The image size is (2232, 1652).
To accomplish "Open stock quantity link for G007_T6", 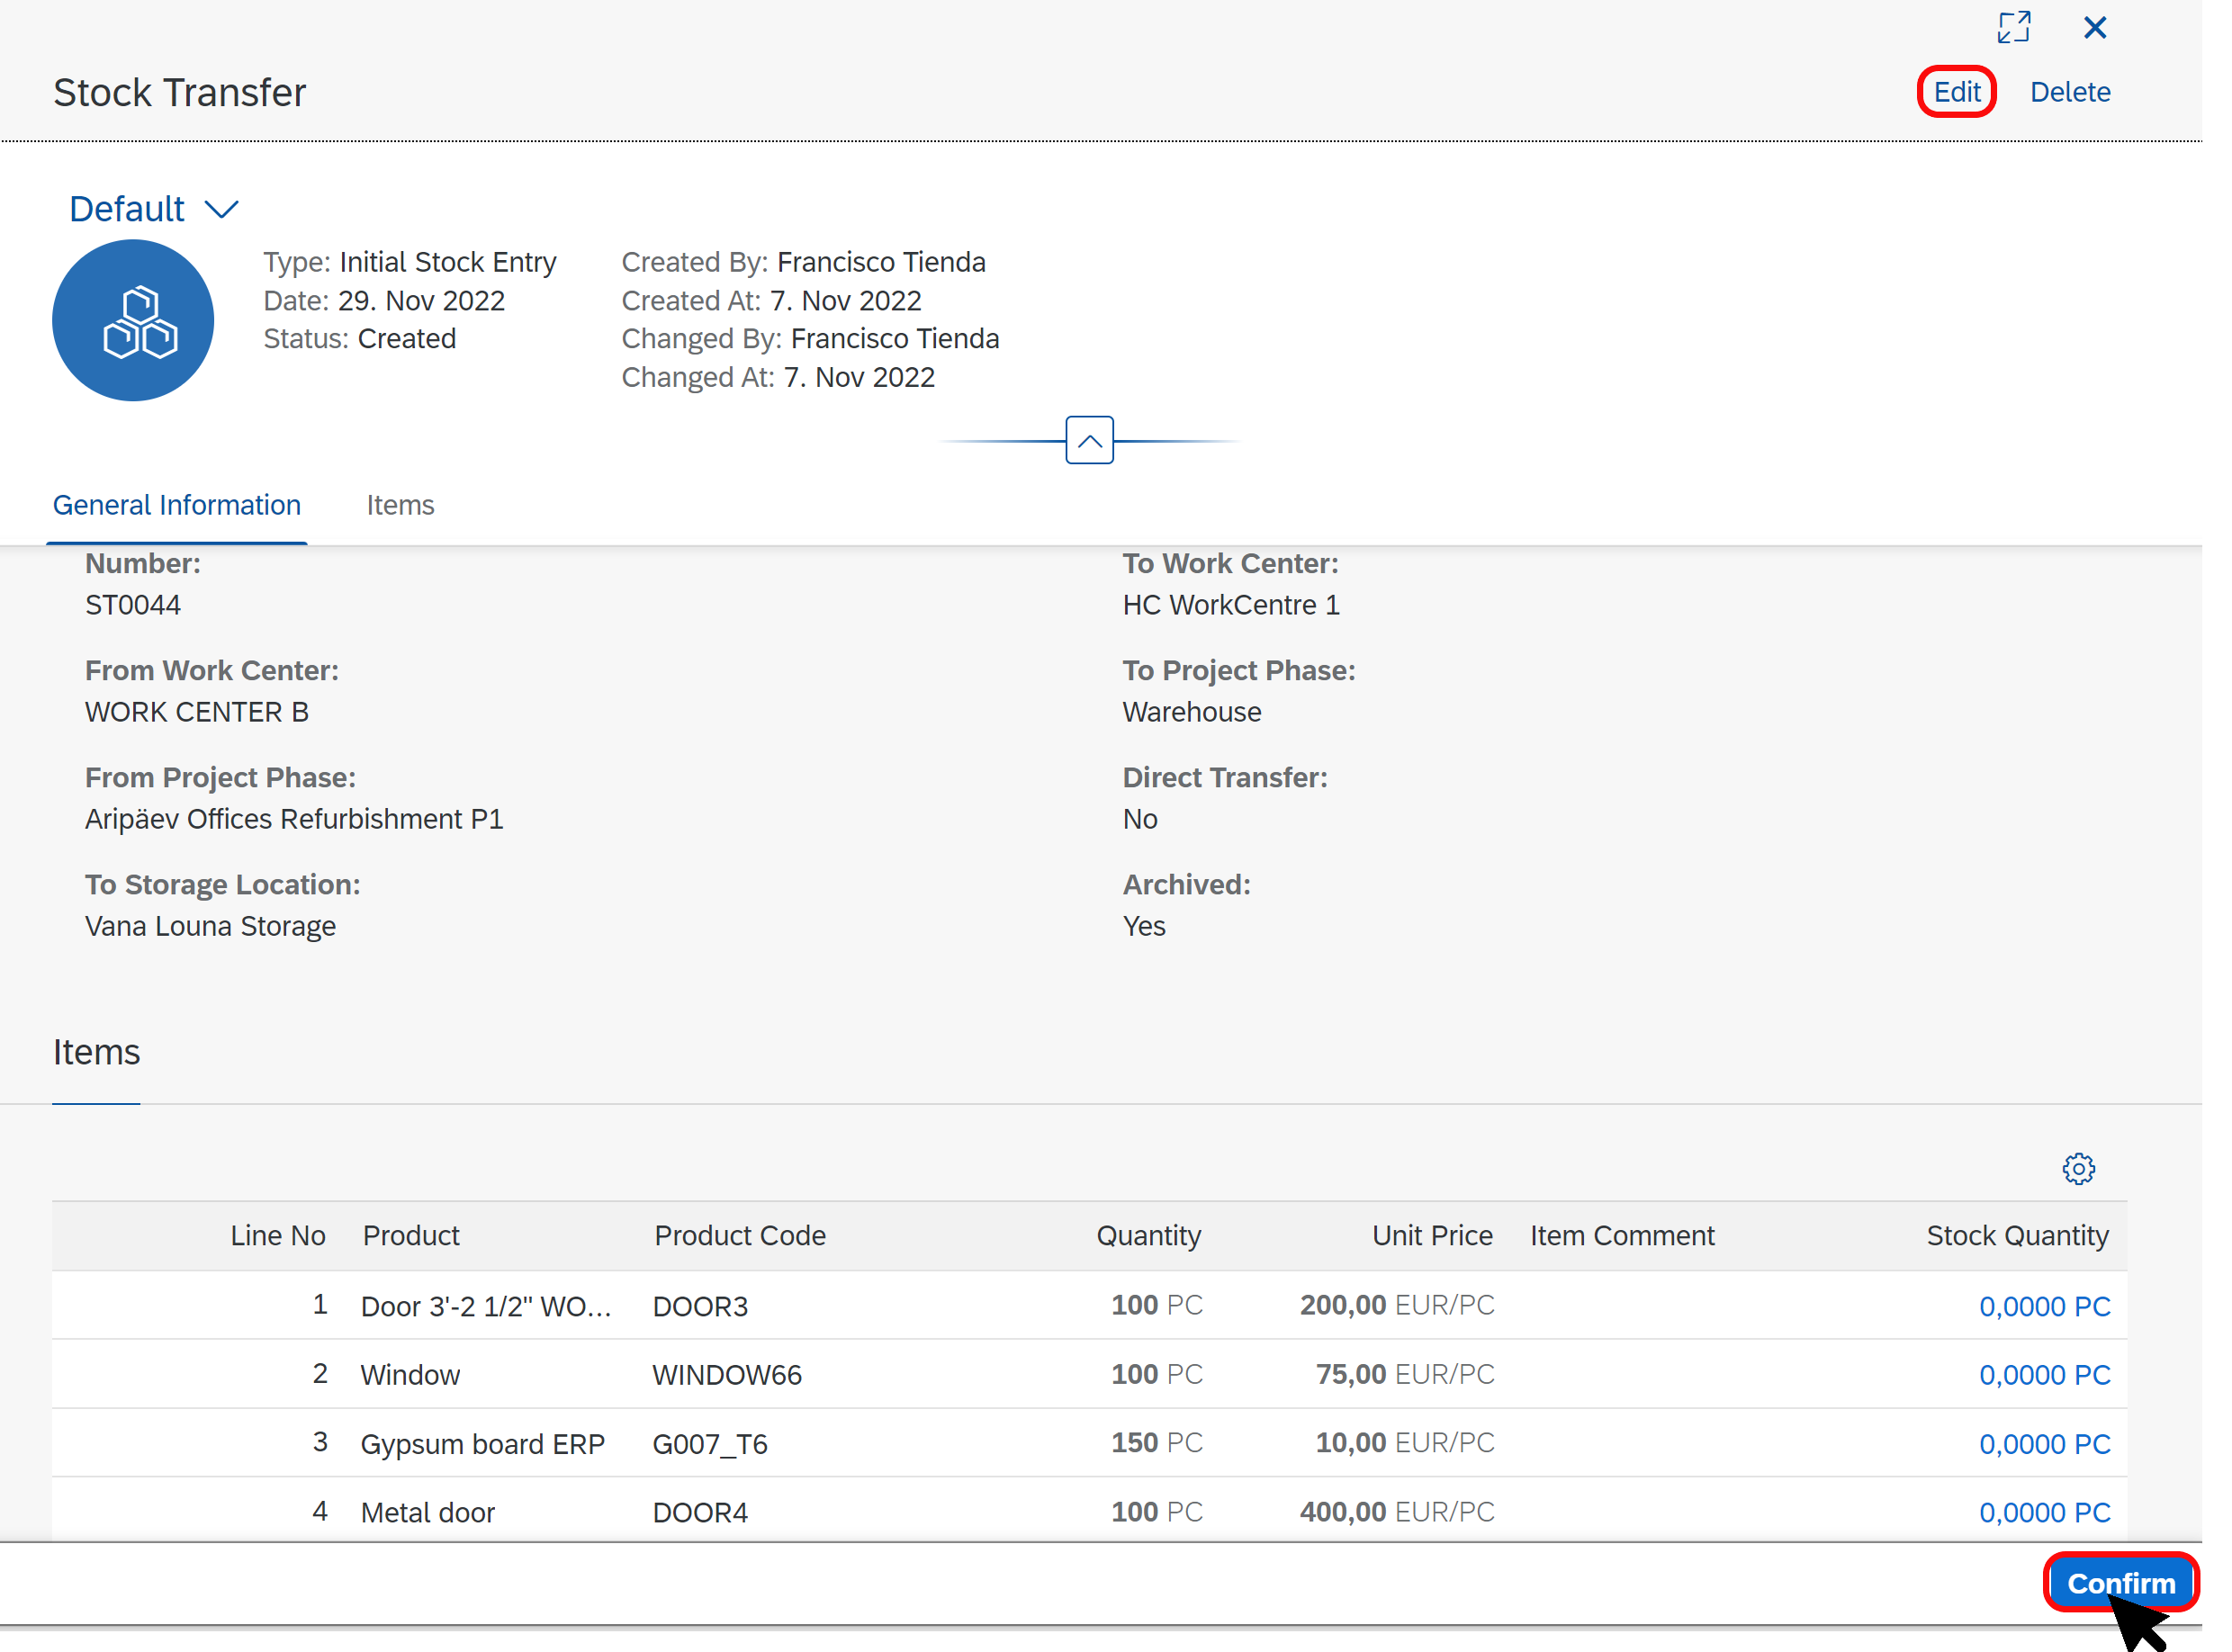I will coord(2044,1445).
